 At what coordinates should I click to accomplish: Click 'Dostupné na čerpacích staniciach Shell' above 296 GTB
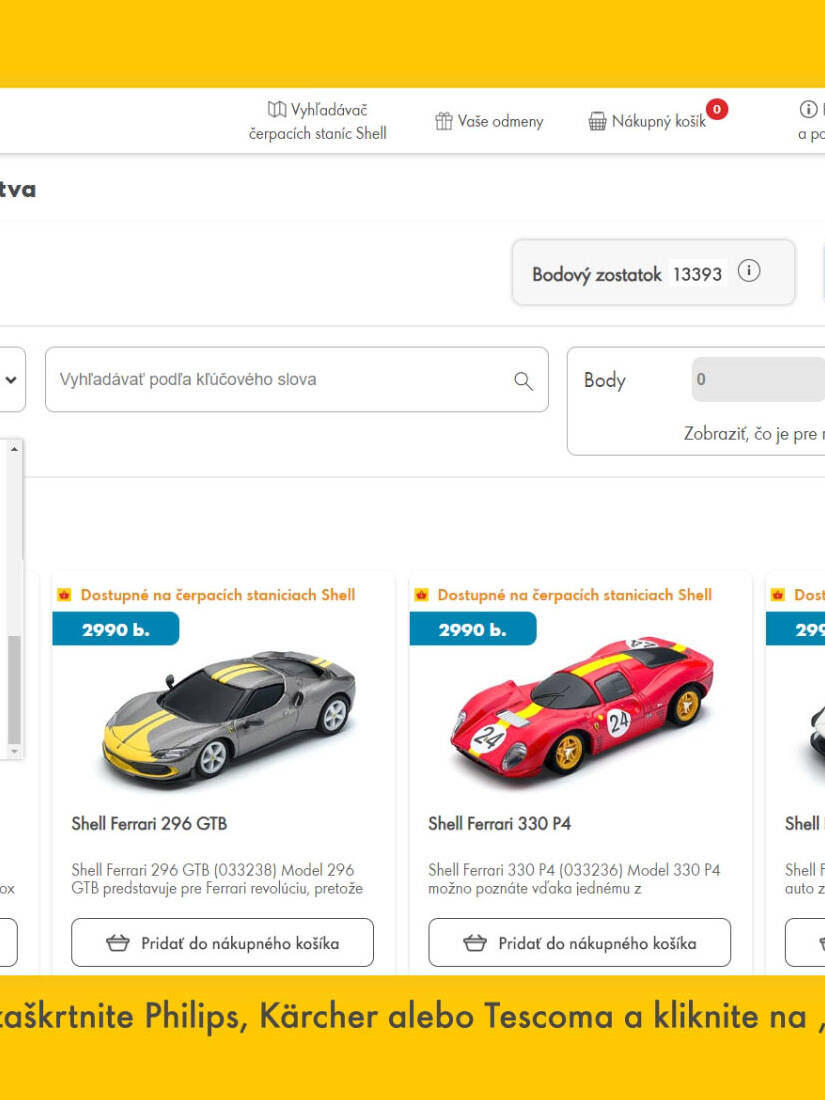[218, 595]
